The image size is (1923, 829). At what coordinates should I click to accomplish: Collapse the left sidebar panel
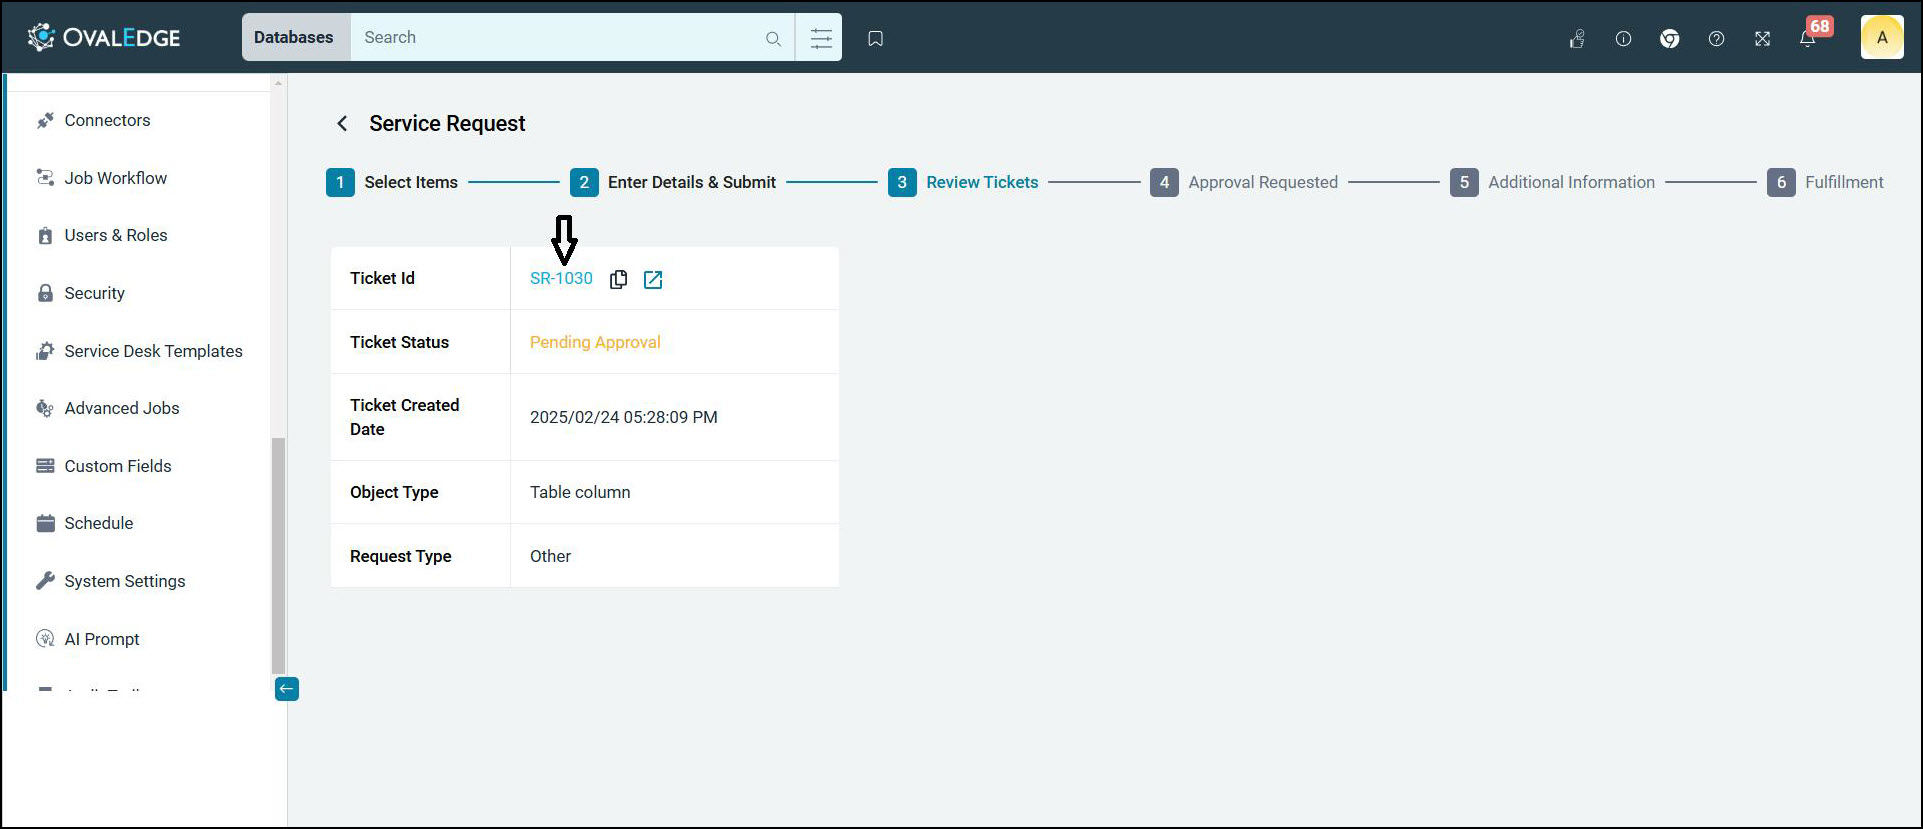[x=286, y=689]
